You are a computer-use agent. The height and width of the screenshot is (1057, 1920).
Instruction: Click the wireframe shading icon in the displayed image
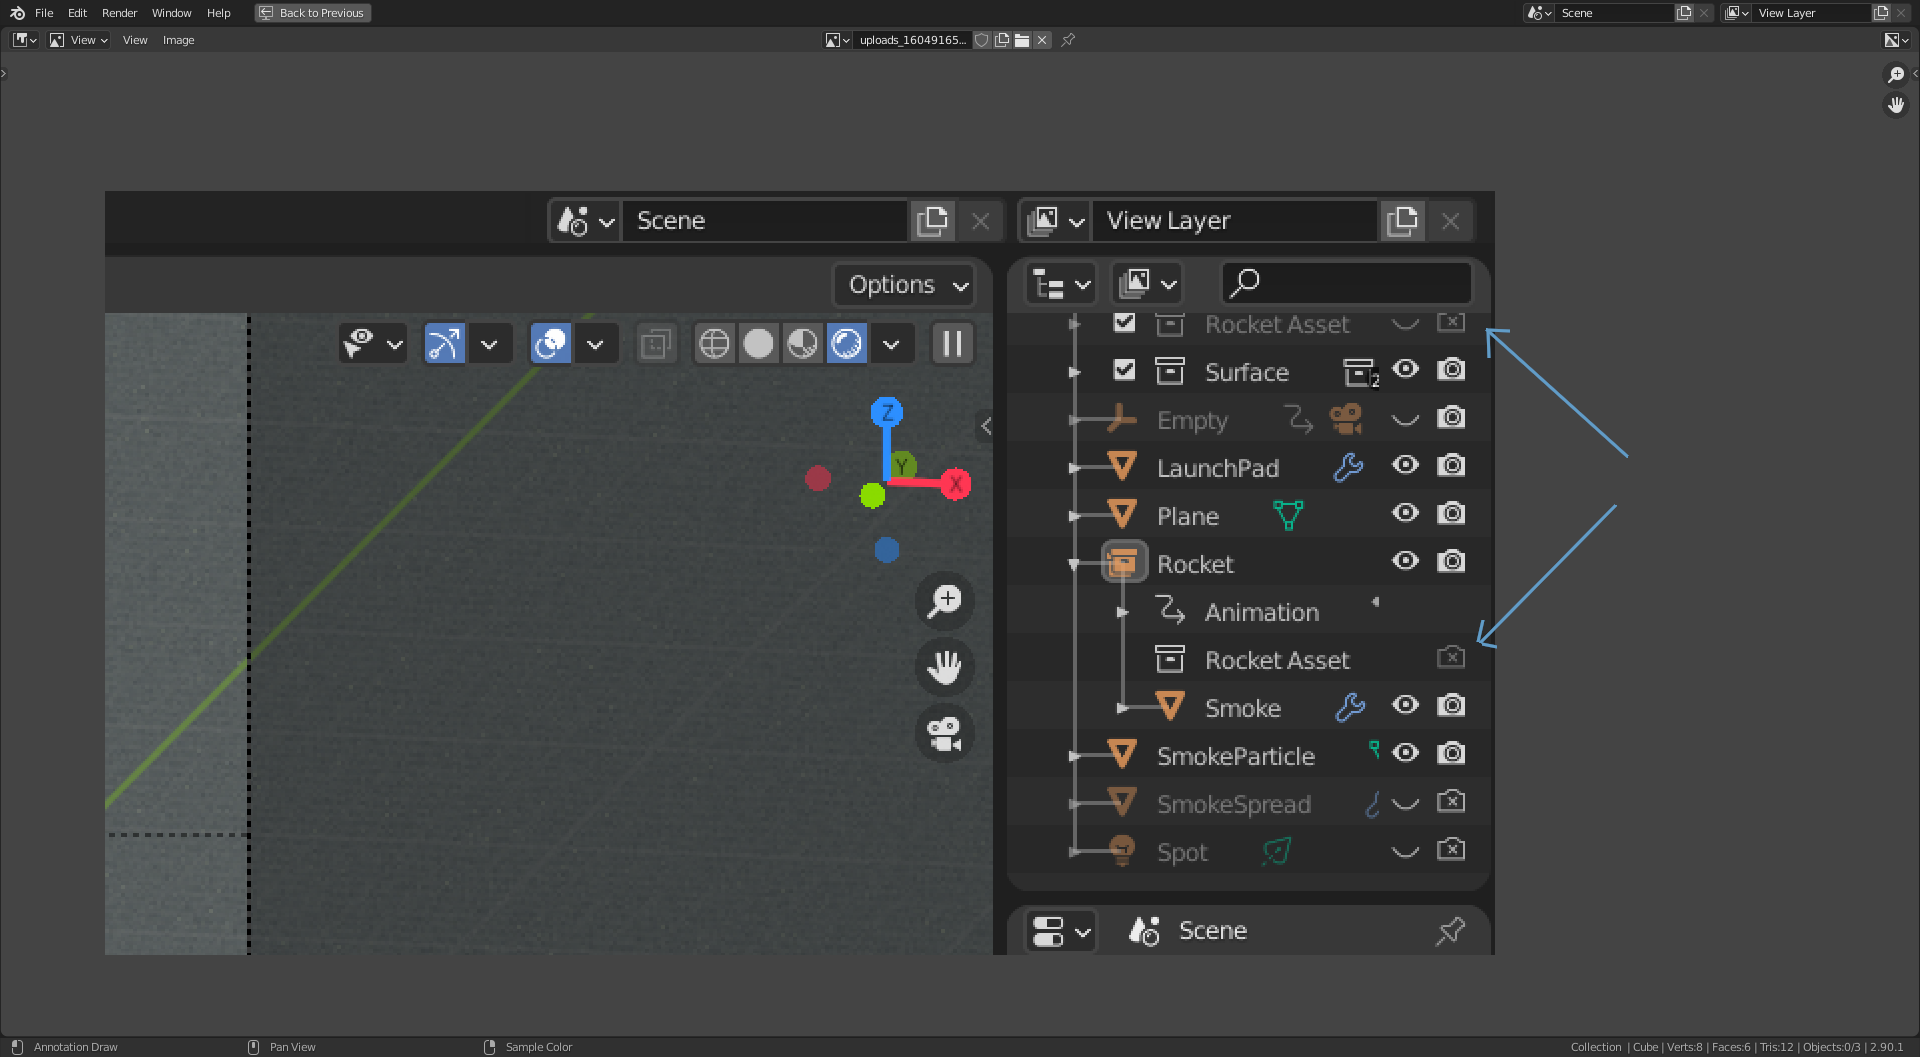714,344
